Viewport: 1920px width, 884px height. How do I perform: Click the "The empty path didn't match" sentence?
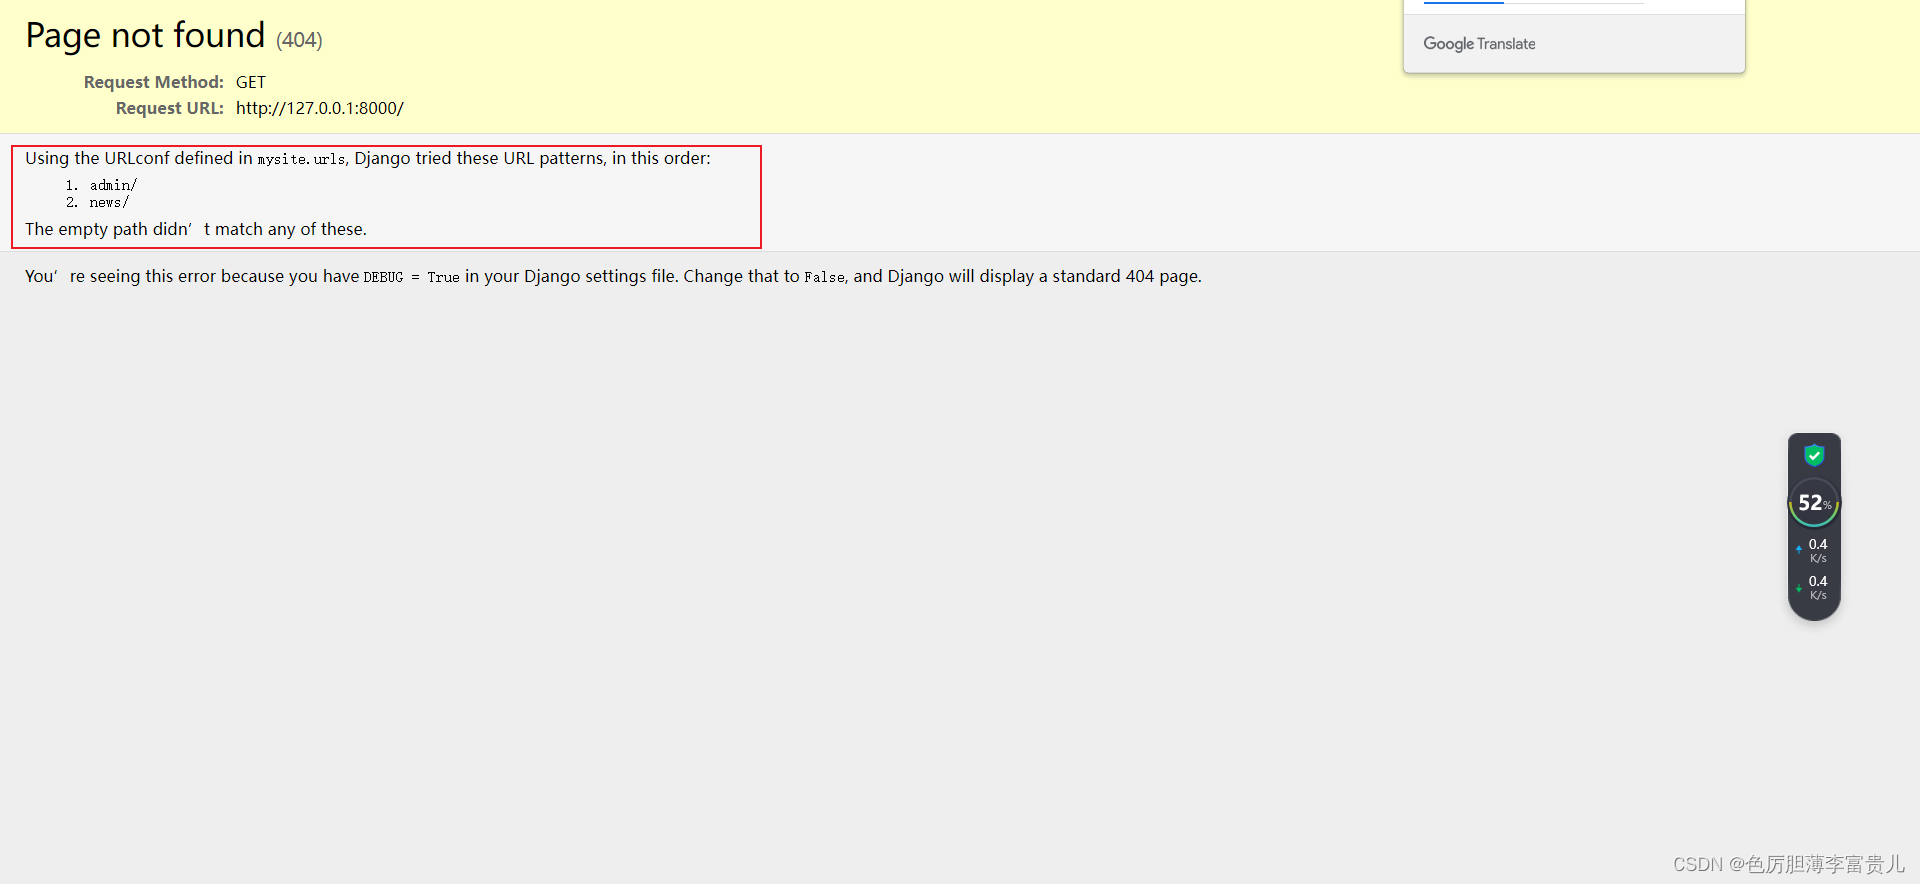196,229
